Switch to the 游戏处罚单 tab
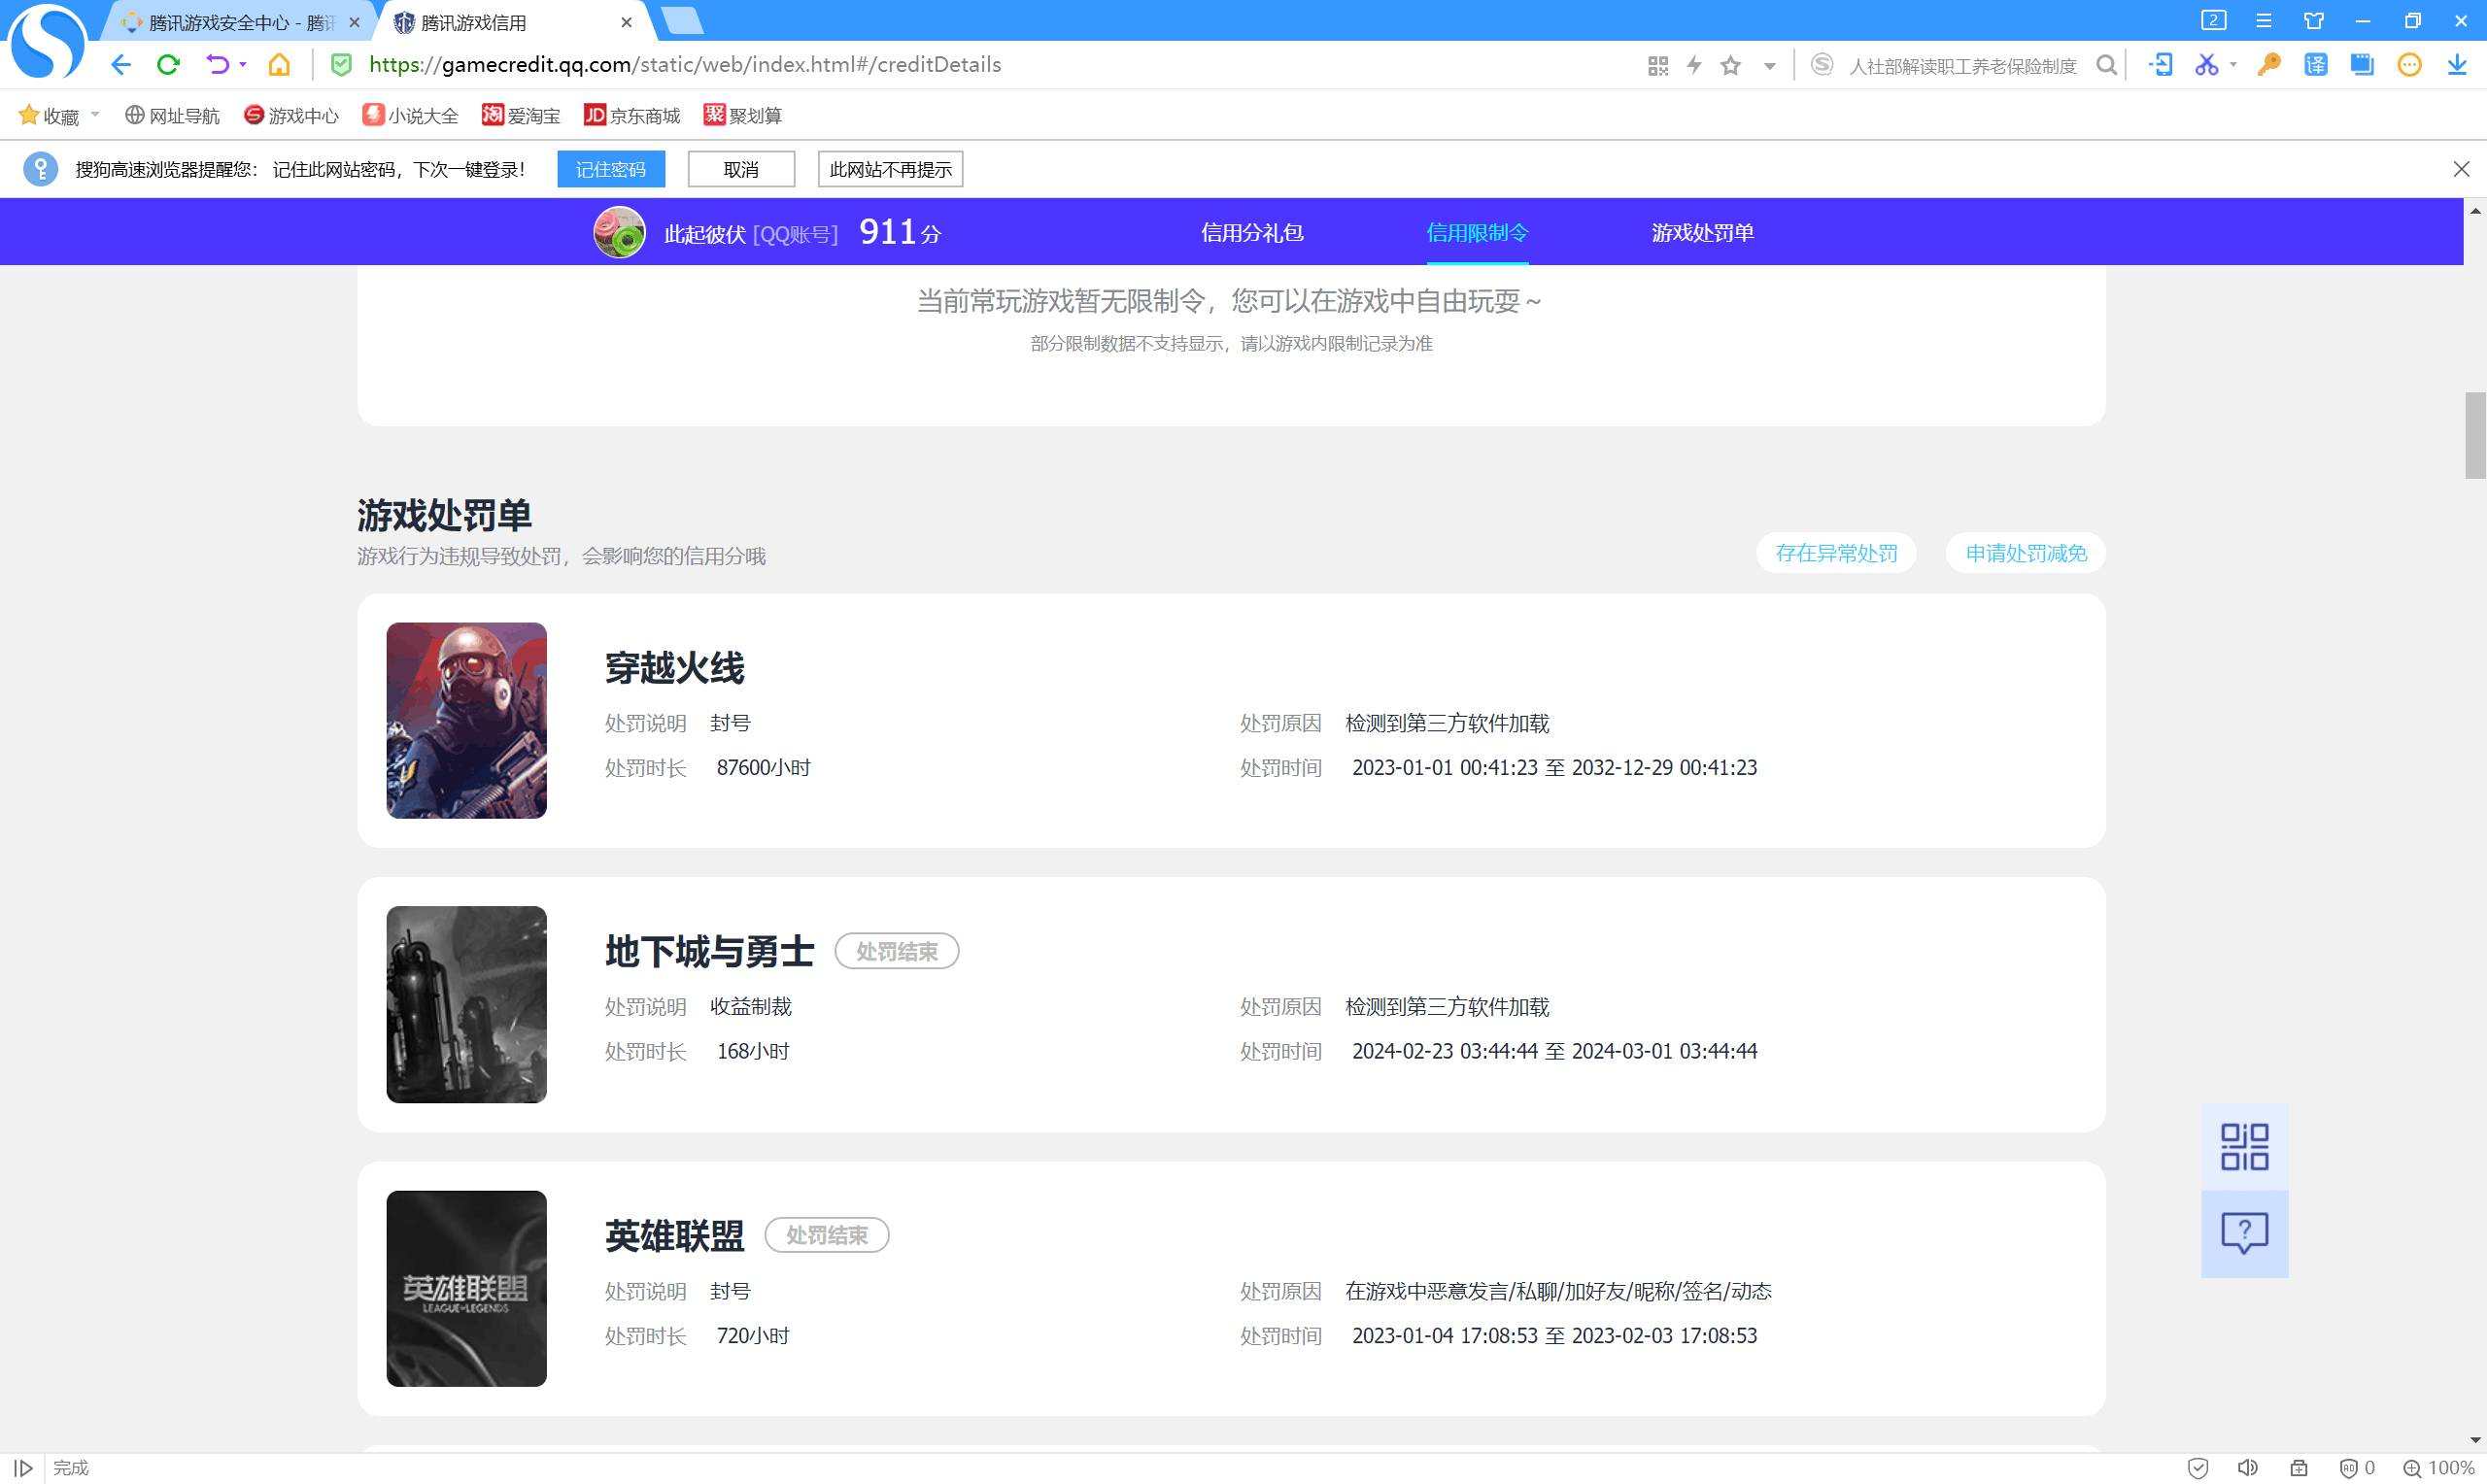 pyautogui.click(x=1702, y=233)
